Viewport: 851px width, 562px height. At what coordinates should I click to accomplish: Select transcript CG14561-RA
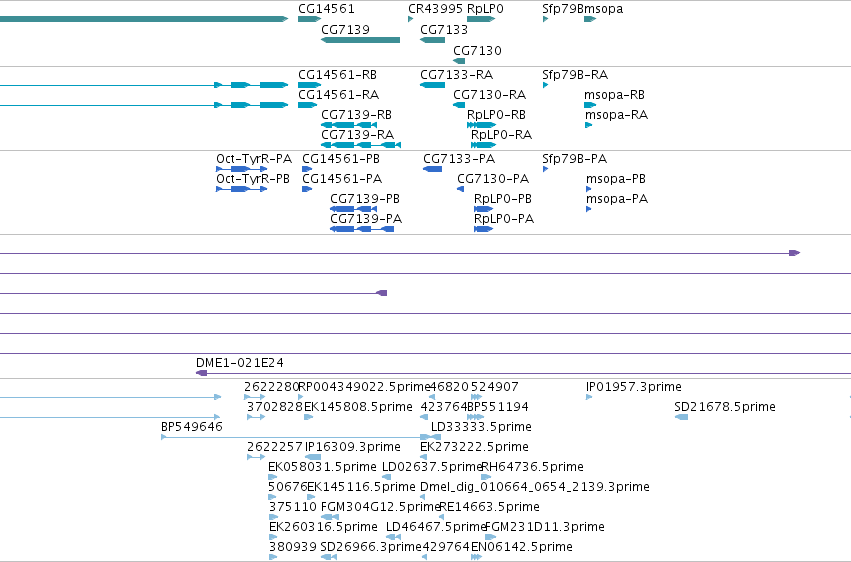point(338,94)
